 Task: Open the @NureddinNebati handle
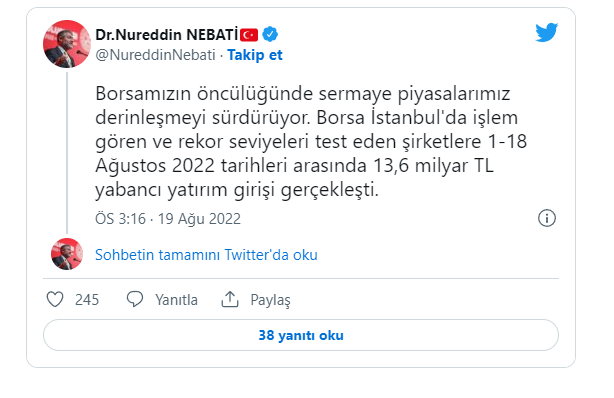coord(155,55)
